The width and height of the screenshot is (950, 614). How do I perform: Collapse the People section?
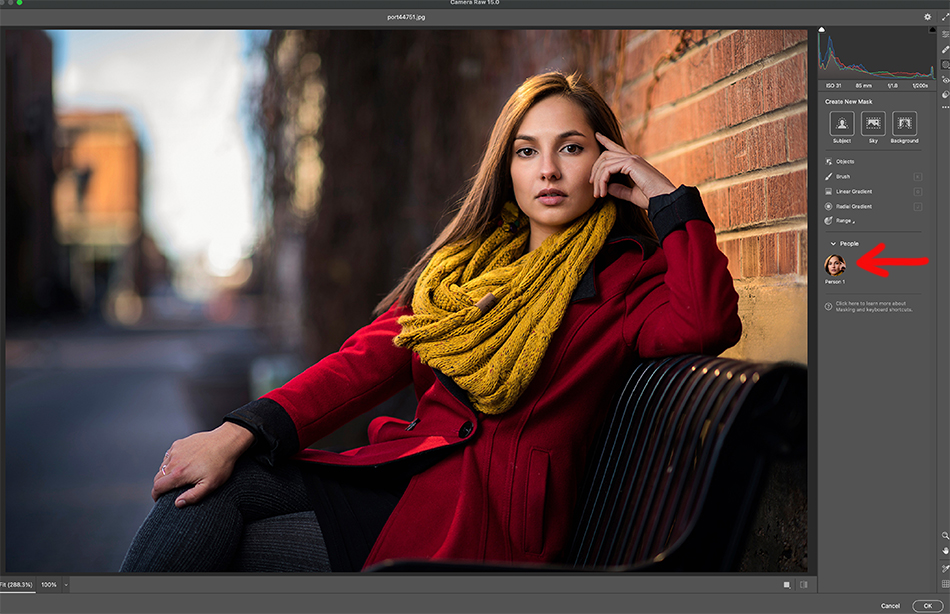point(833,244)
